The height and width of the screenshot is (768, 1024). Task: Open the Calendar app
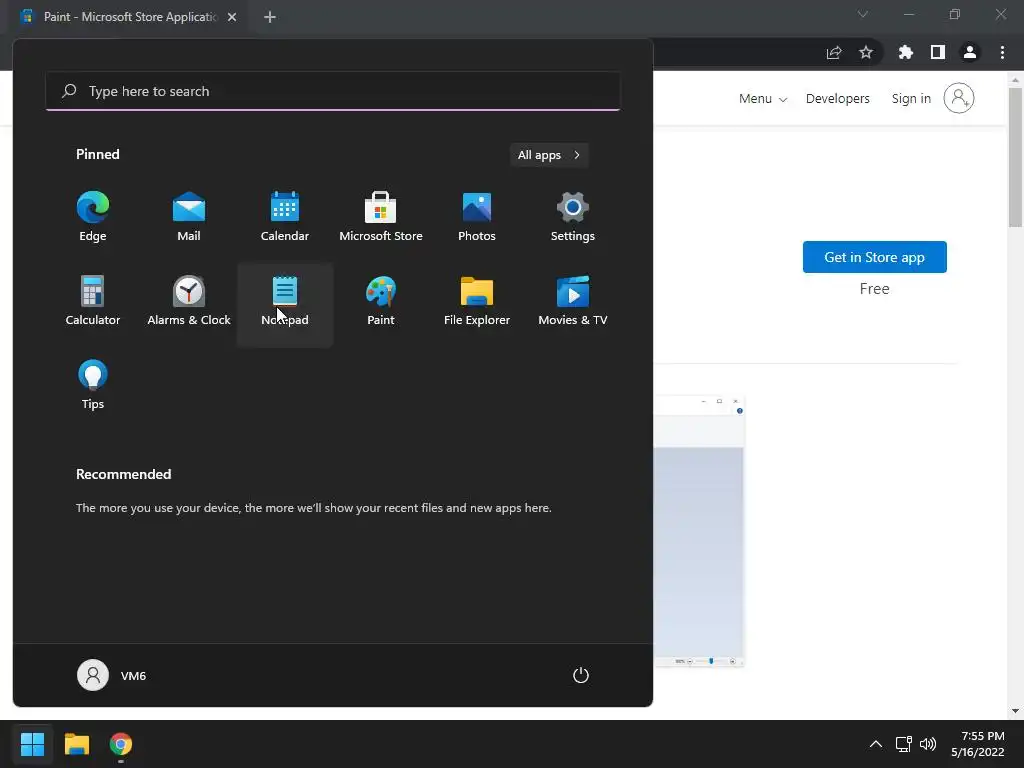point(285,217)
